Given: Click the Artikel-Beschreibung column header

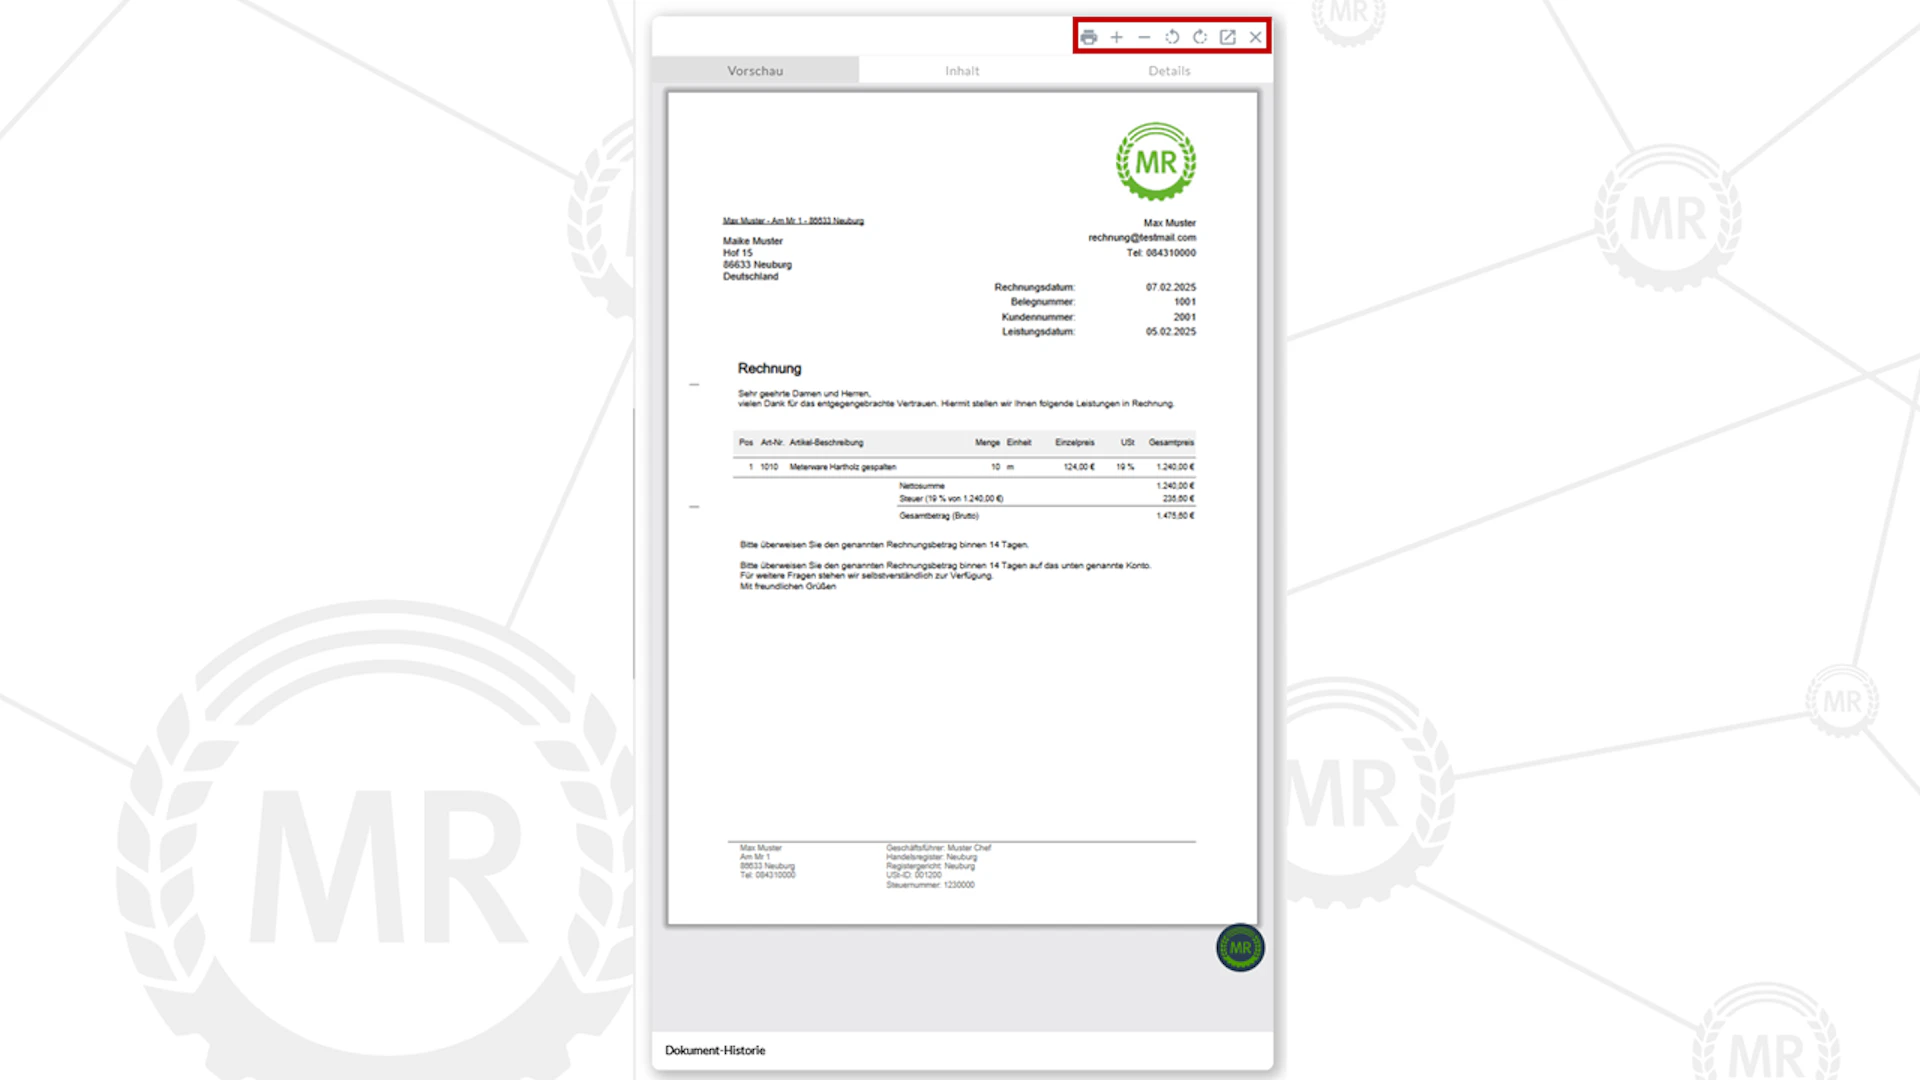Looking at the screenshot, I should [826, 442].
